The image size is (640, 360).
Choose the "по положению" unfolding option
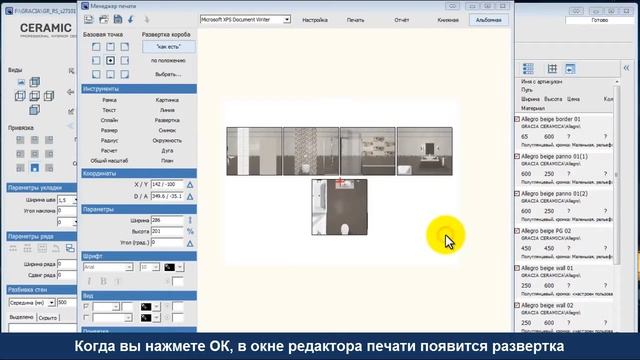pos(168,60)
